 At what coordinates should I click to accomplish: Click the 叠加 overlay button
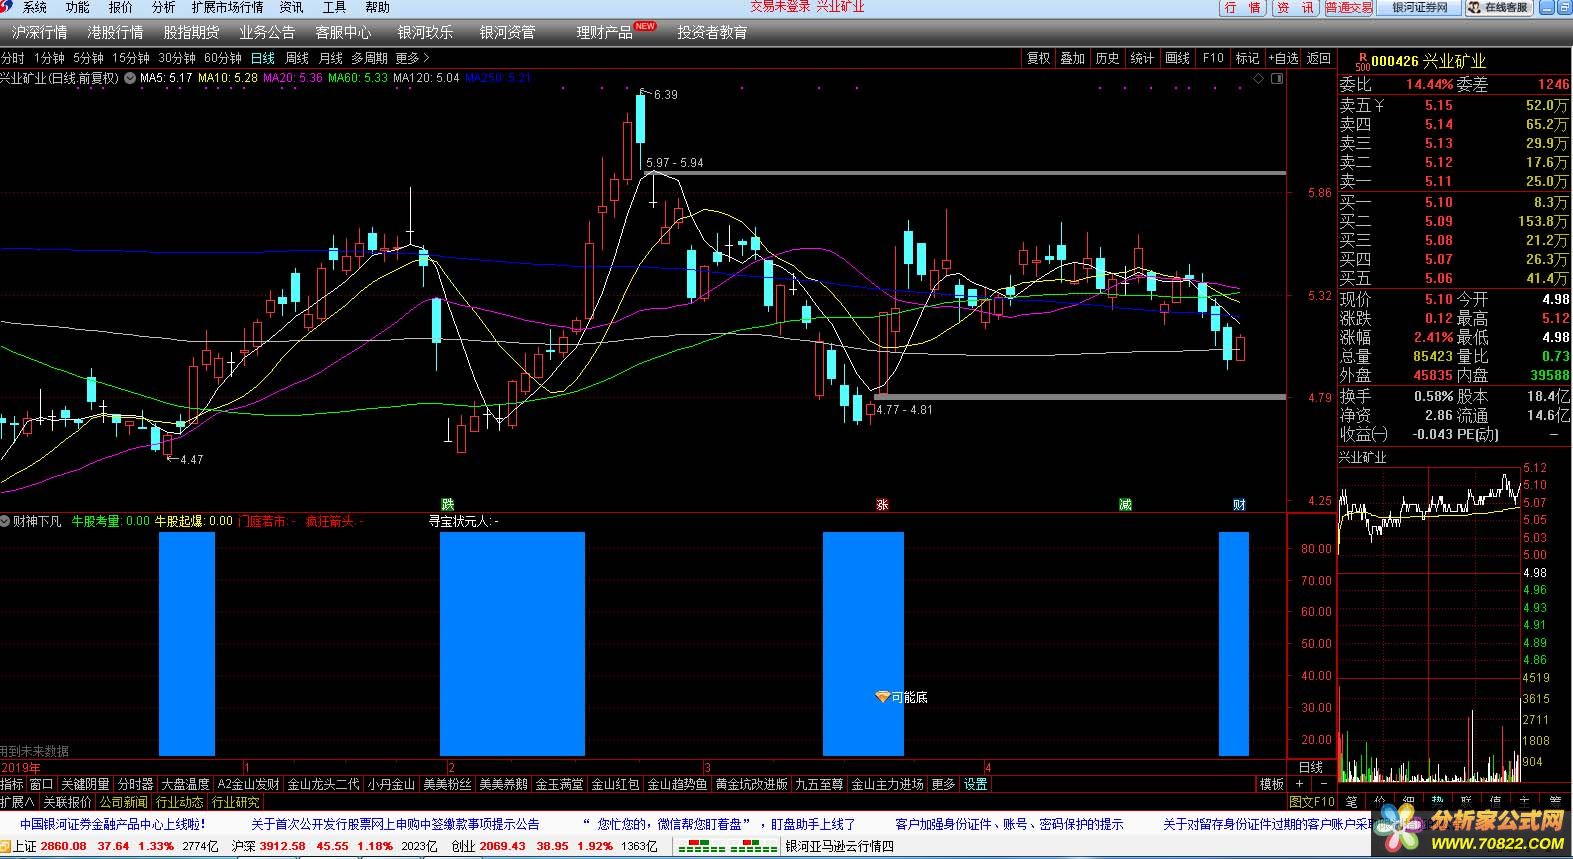(x=1073, y=58)
